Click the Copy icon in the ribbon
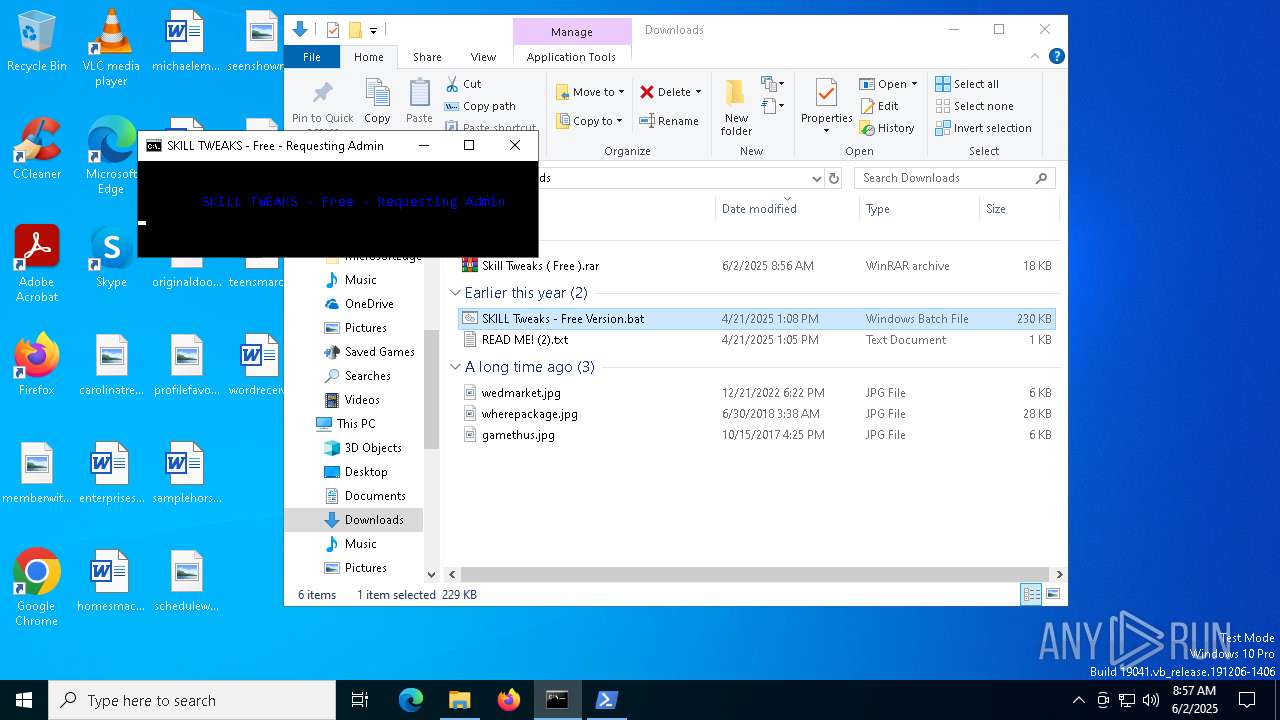The height and width of the screenshot is (720, 1280). [377, 101]
